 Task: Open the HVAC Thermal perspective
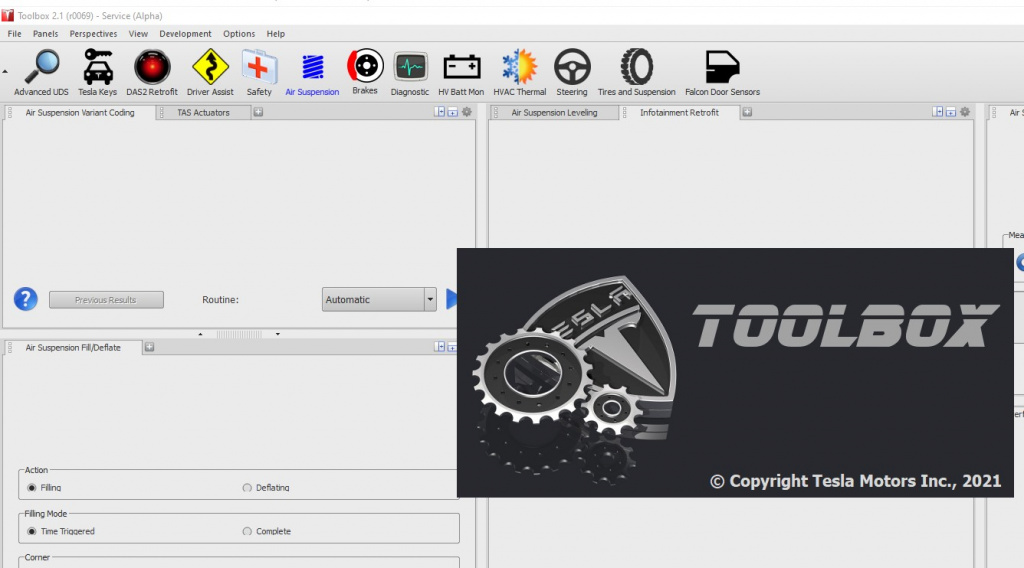519,73
